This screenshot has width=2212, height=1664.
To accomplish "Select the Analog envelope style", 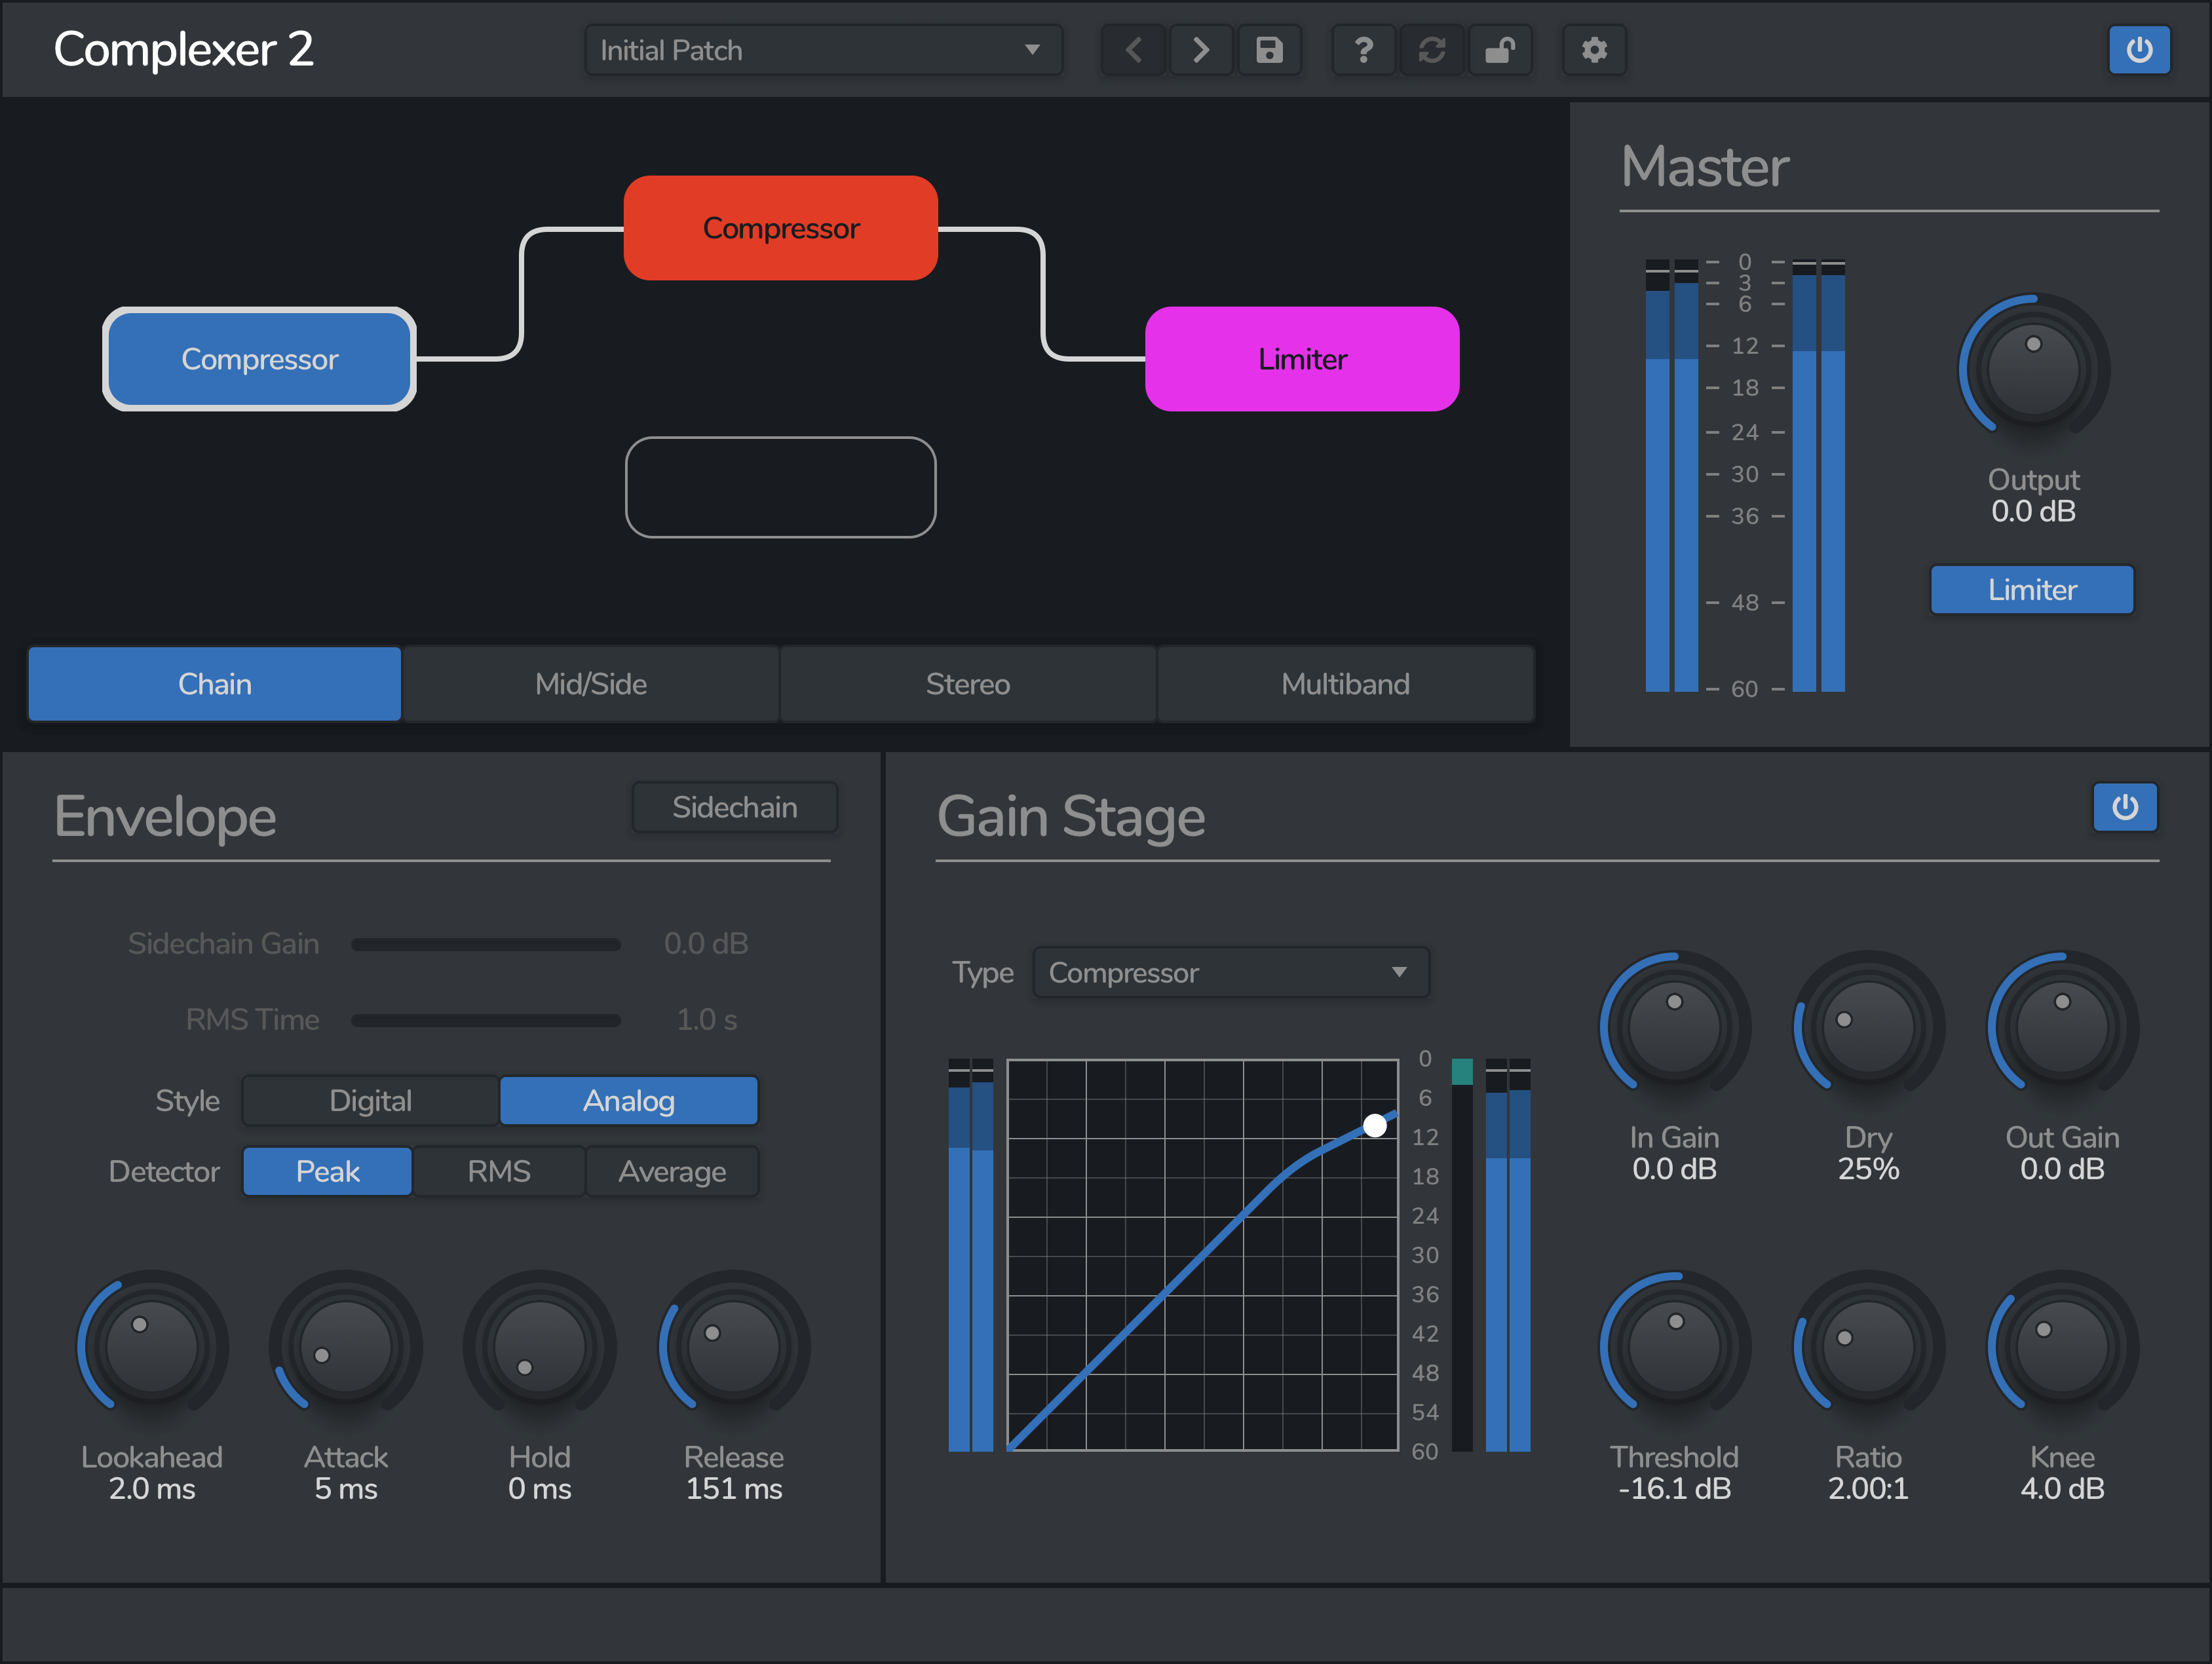I will (x=628, y=1100).
